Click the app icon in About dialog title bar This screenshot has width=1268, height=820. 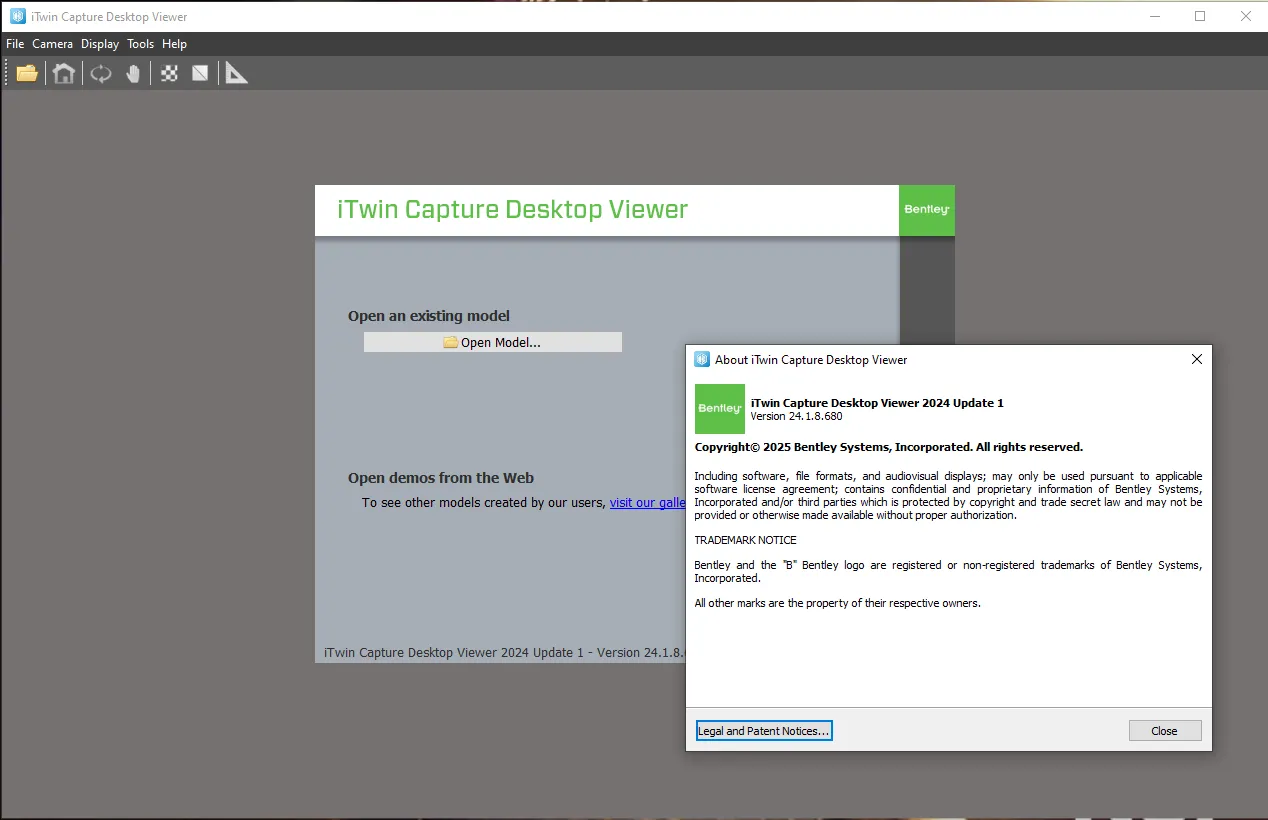click(x=702, y=359)
